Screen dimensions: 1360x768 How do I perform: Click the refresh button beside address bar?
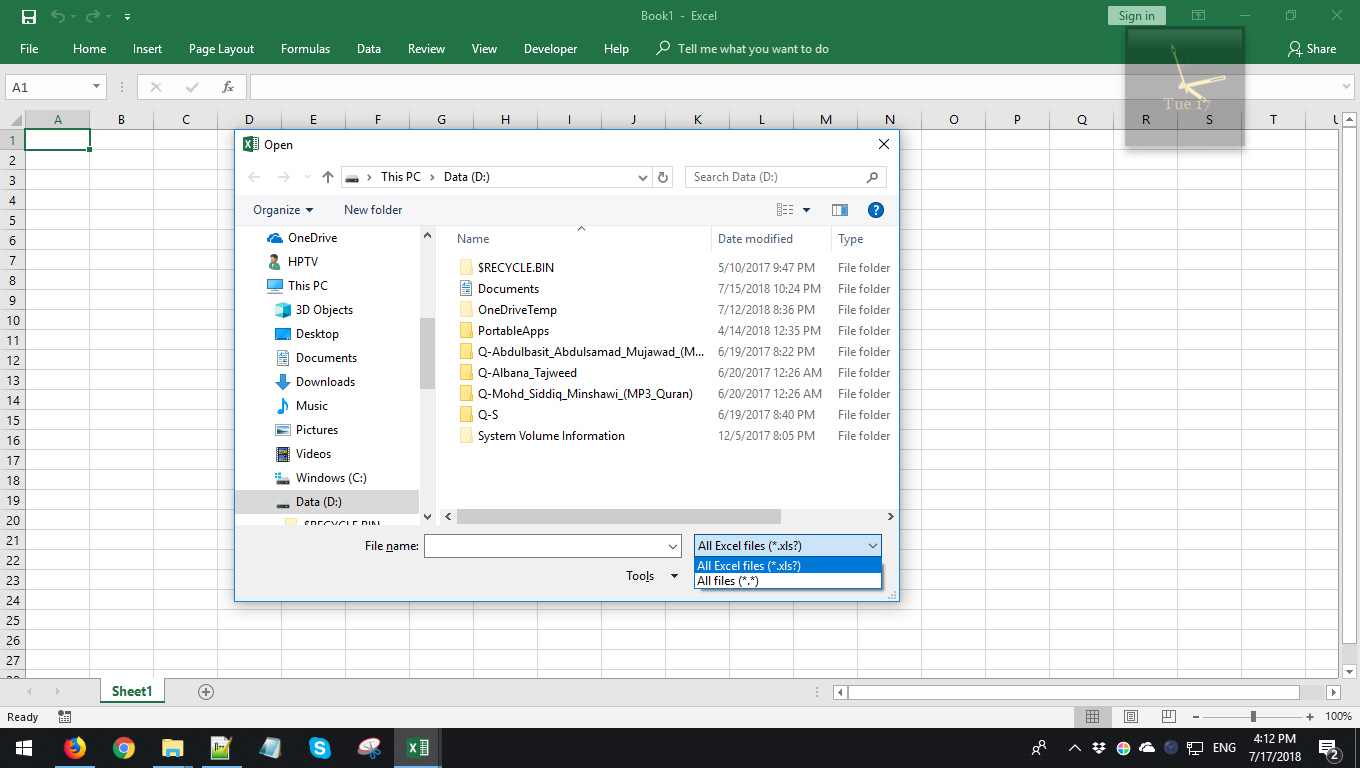click(662, 177)
